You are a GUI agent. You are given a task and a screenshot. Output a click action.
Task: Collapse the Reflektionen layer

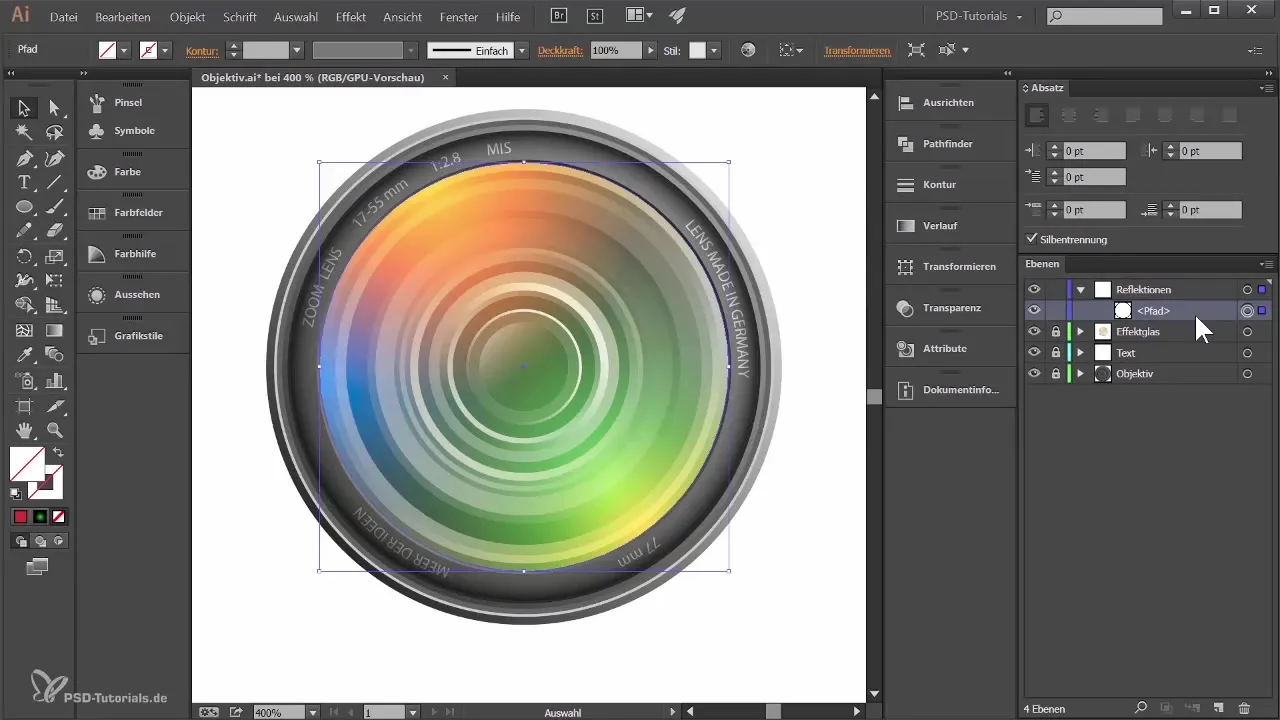tap(1081, 290)
